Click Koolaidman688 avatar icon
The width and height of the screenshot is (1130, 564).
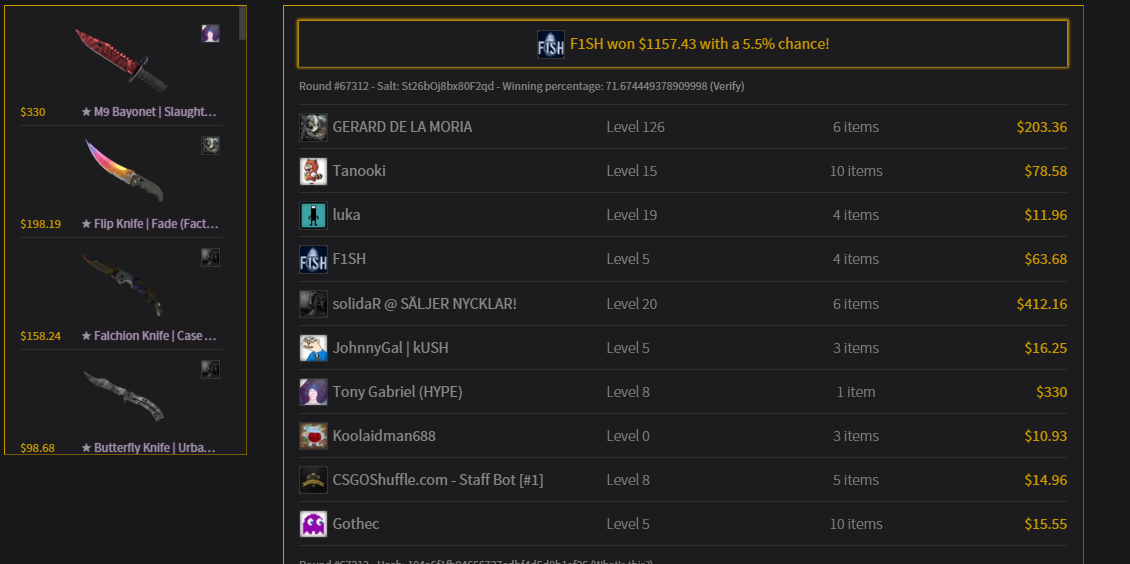[313, 436]
